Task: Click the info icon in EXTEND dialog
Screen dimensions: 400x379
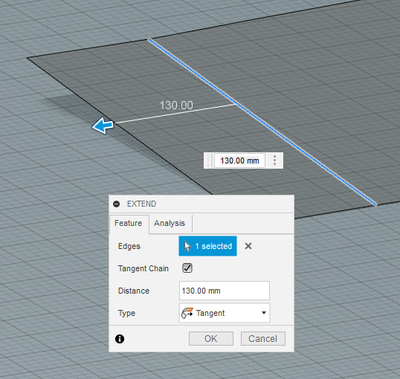Action: [x=120, y=339]
